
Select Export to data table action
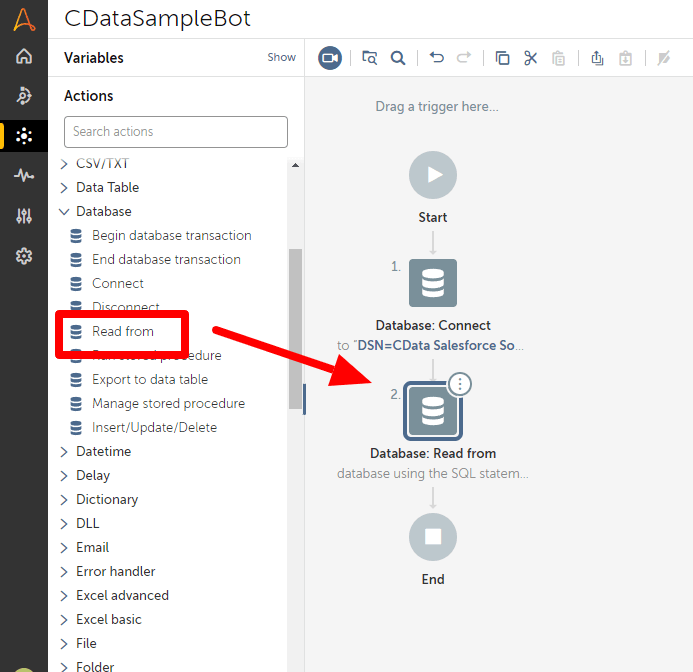[150, 380]
